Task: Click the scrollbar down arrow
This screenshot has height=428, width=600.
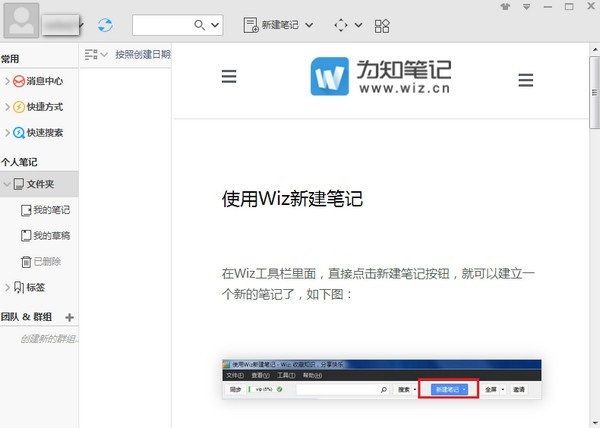Action: [595, 422]
